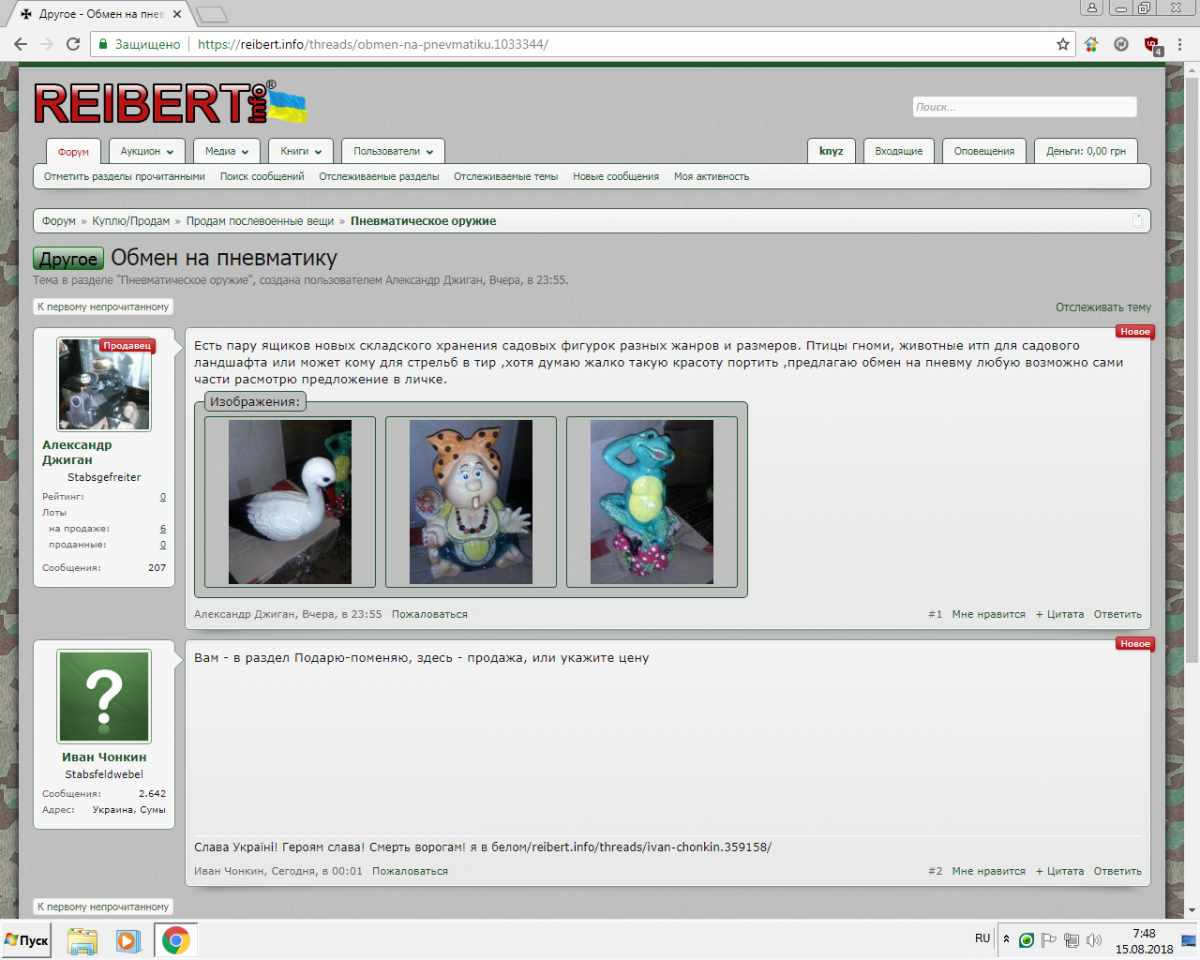The image size is (1200, 960).
Task: Open the Александр Джиган username in sidebar
Action: point(77,453)
